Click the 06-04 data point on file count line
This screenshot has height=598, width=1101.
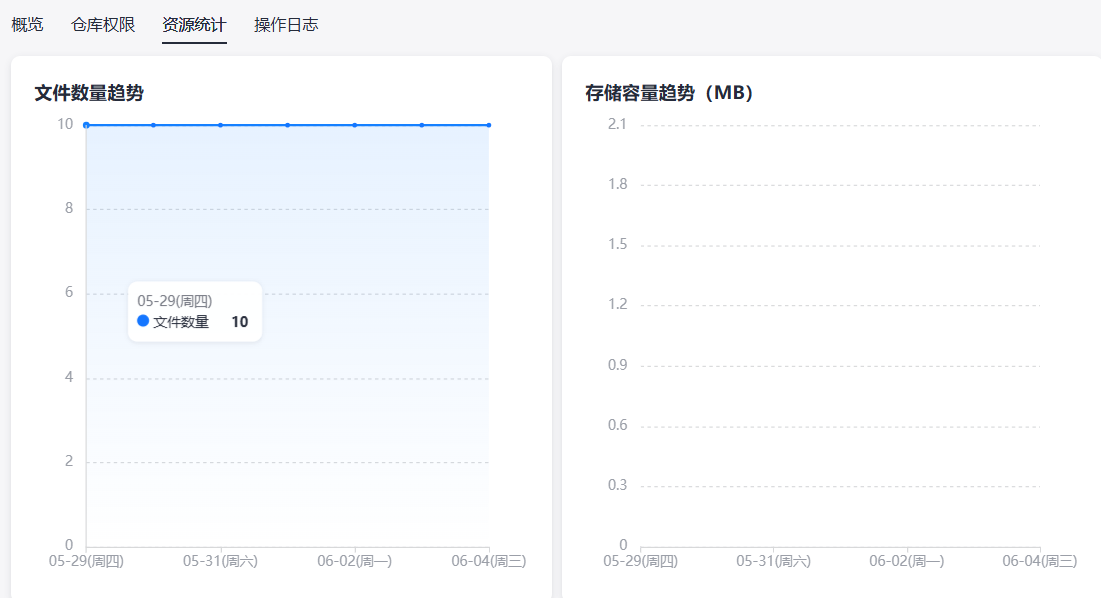point(489,125)
